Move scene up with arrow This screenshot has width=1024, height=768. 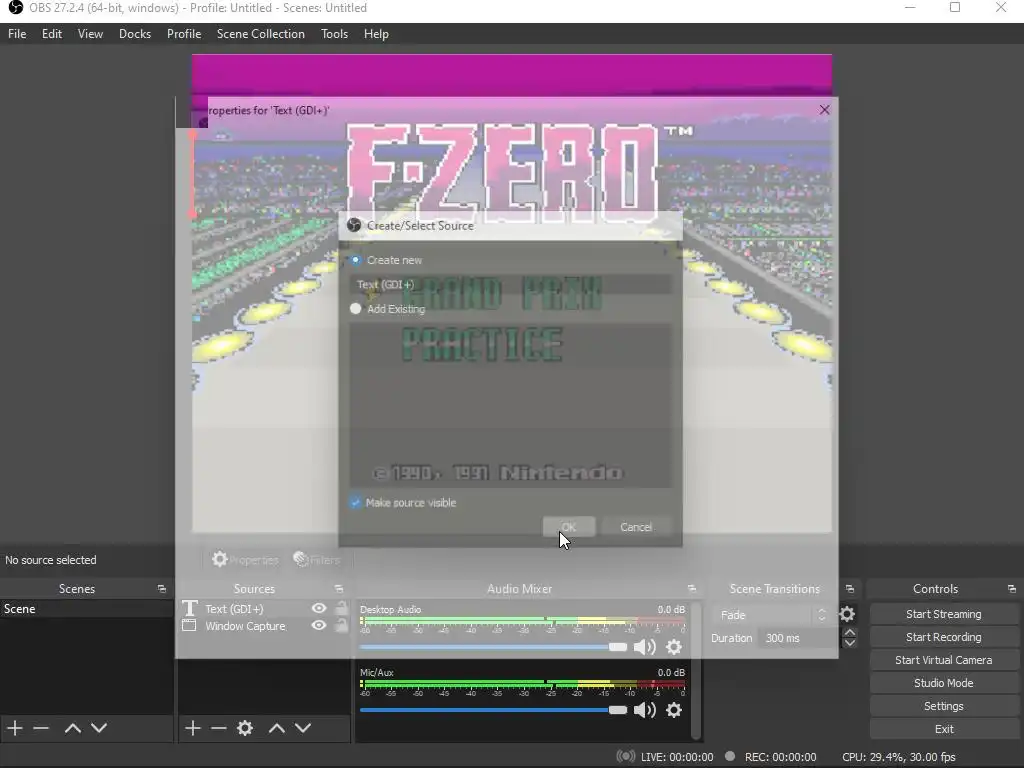pos(72,728)
